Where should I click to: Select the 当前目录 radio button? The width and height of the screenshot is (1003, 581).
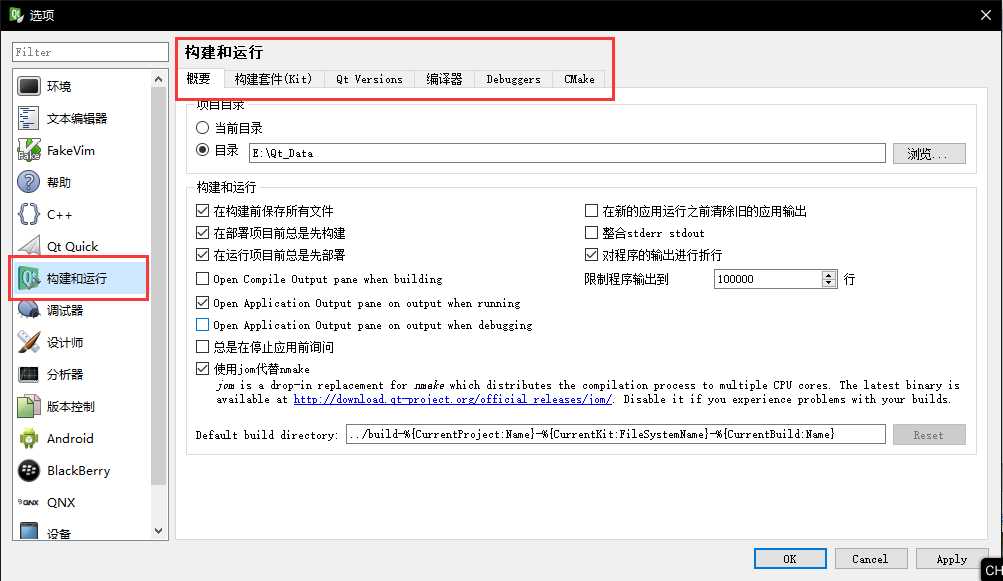[x=202, y=127]
